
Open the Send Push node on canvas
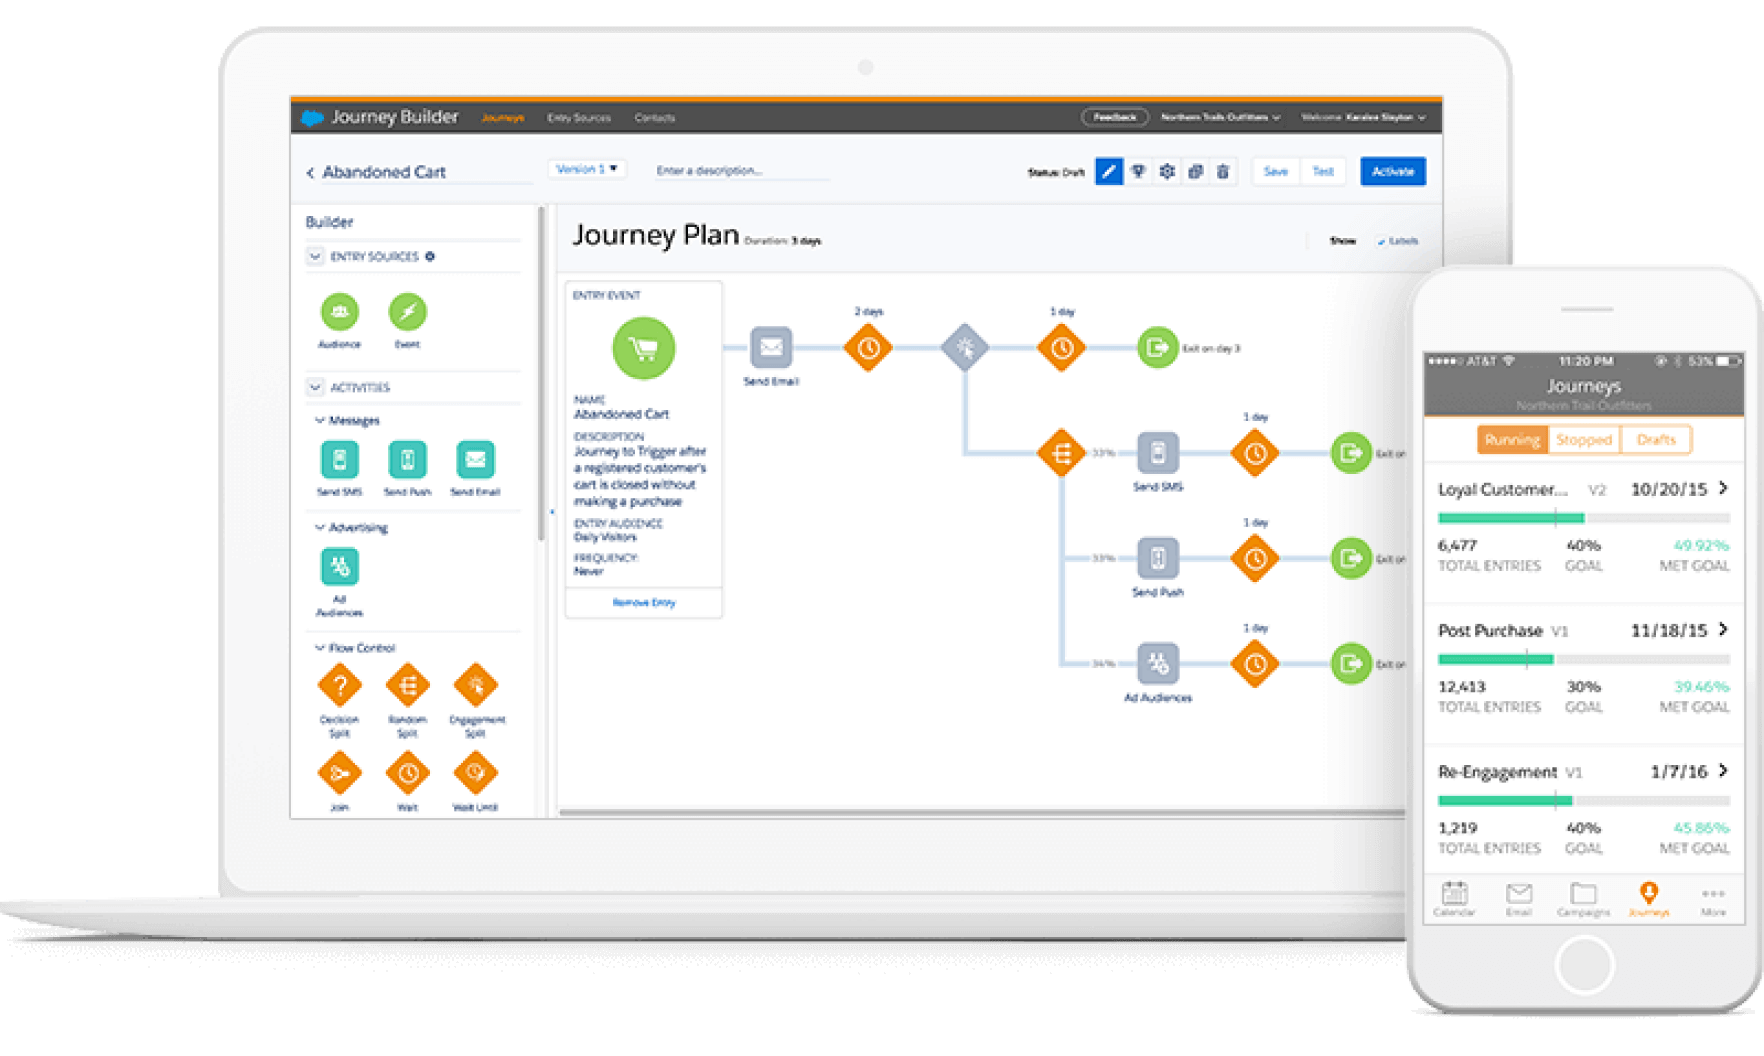click(x=1157, y=558)
